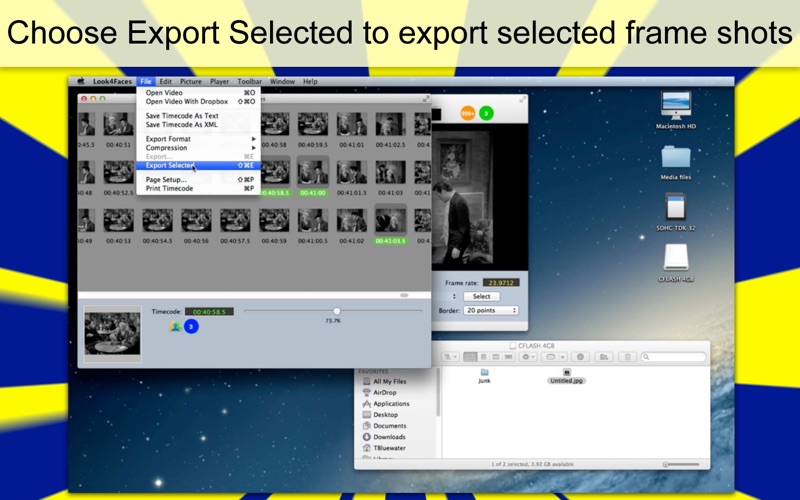The width and height of the screenshot is (800, 500).
Task: Open the Edit menu
Action: (165, 81)
